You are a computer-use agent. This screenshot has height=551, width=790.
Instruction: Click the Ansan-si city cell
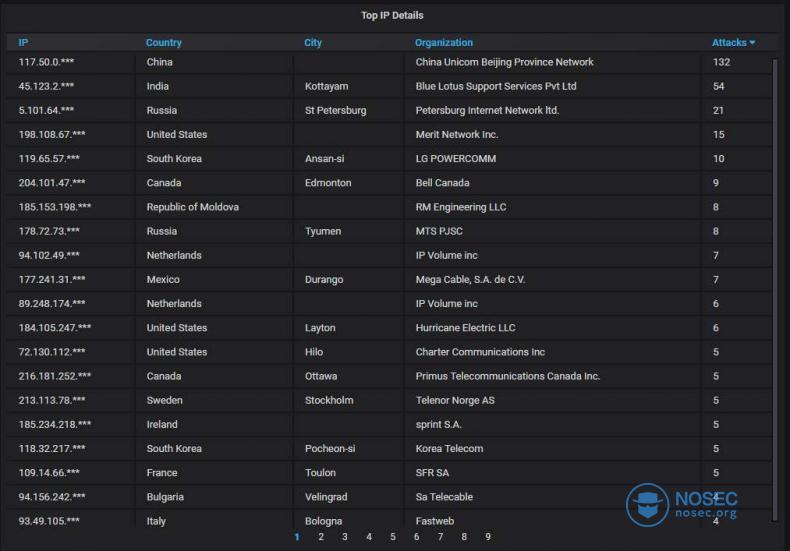(324, 159)
